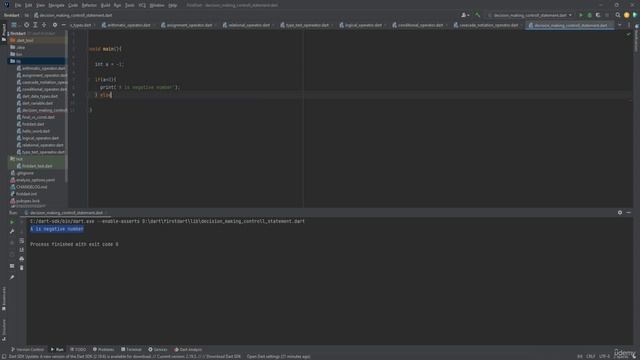Open the Refactor menu

pos(89,5)
